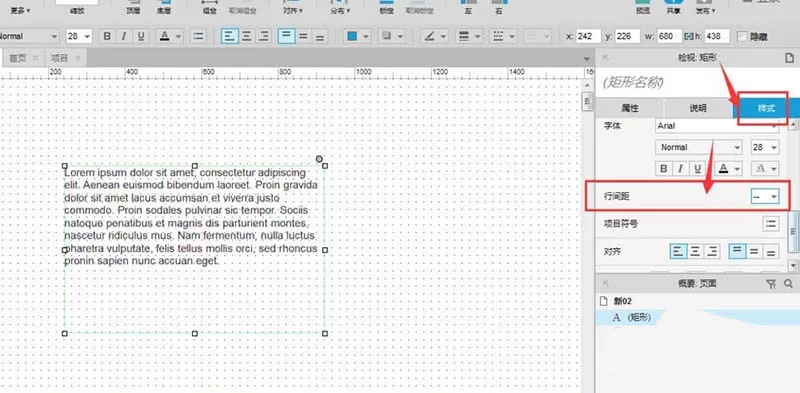Click the 顶层 bring-to-front toolbar button
The height and width of the screenshot is (393, 800).
tap(133, 7)
